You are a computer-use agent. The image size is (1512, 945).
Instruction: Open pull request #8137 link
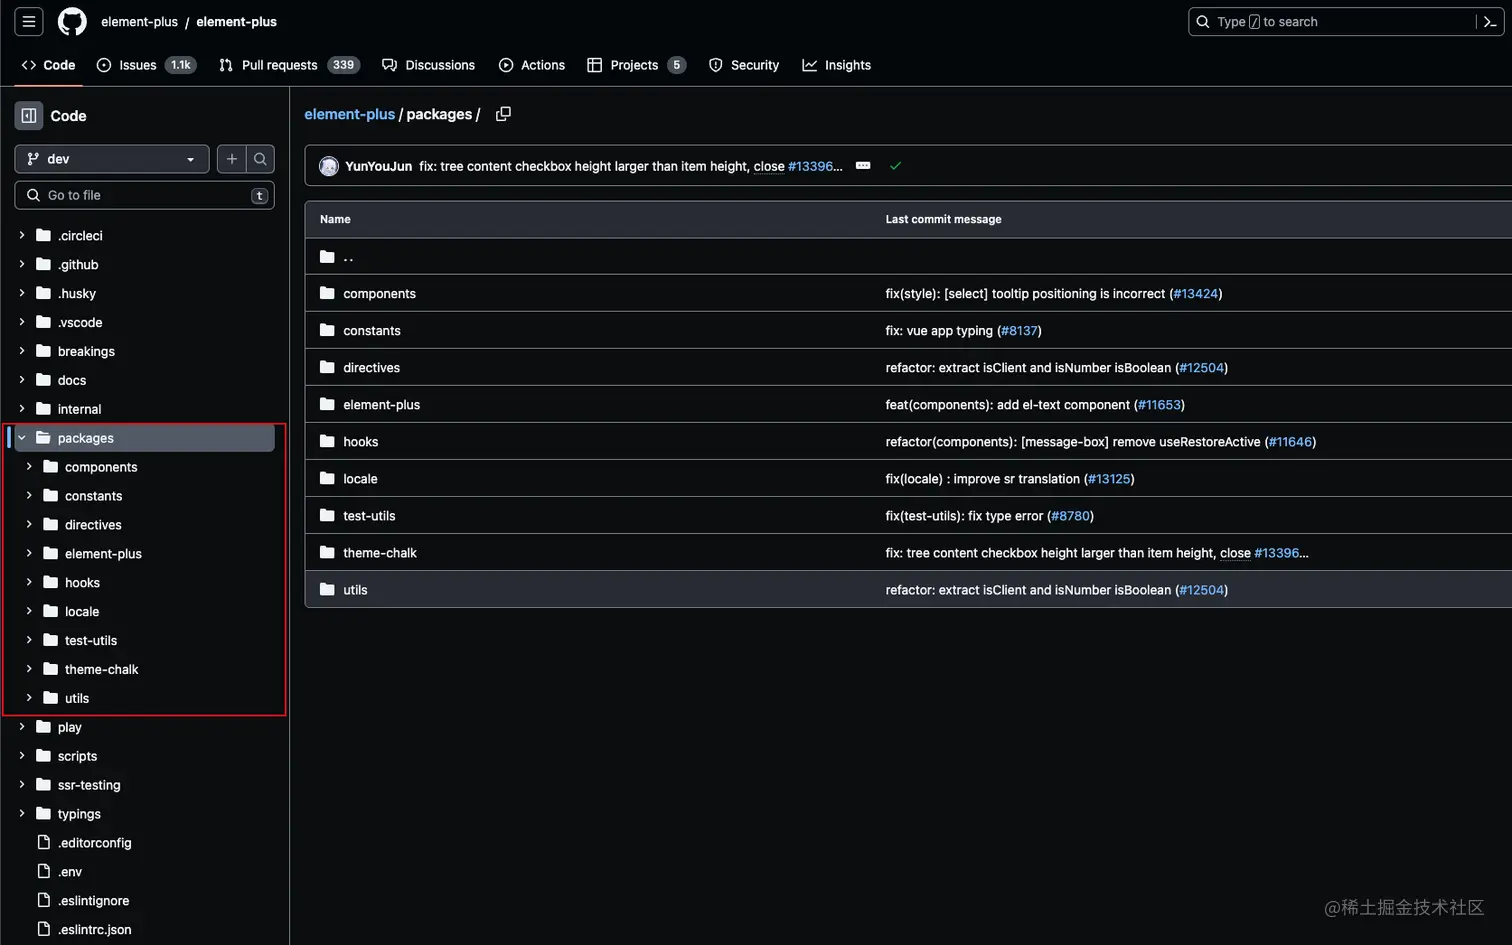coord(1020,330)
